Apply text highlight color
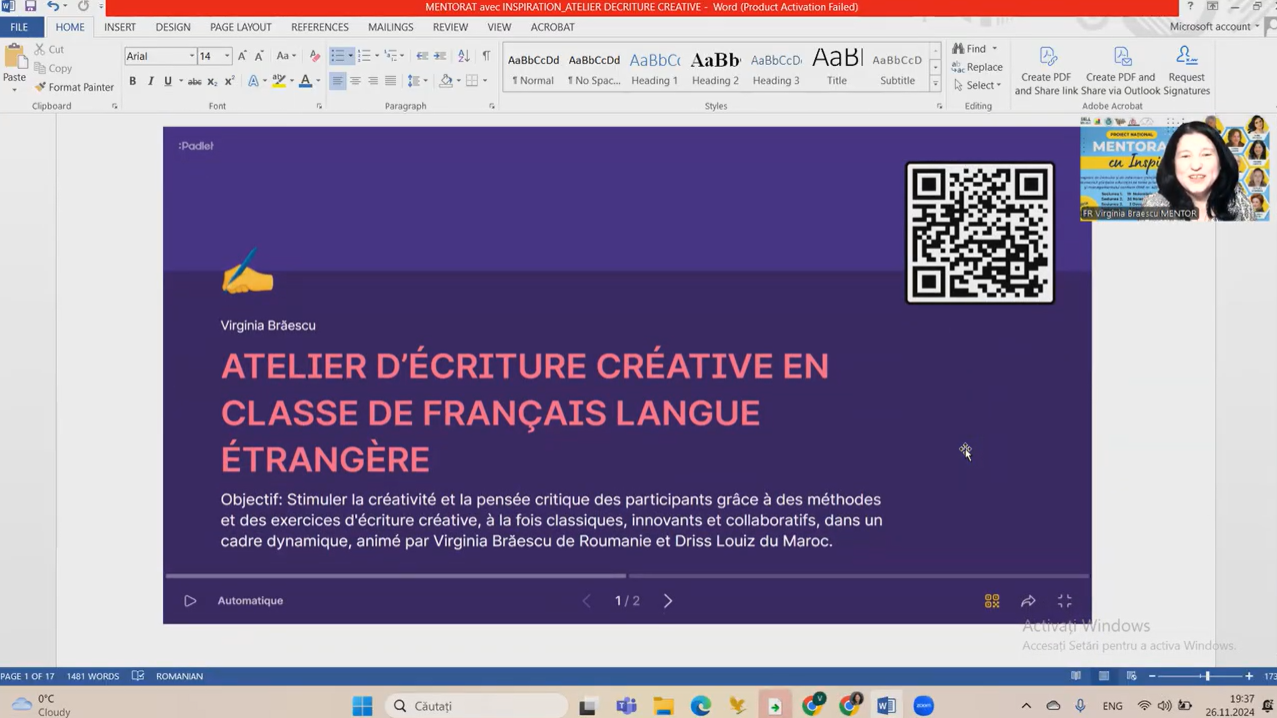This screenshot has width=1277, height=718. (279, 81)
